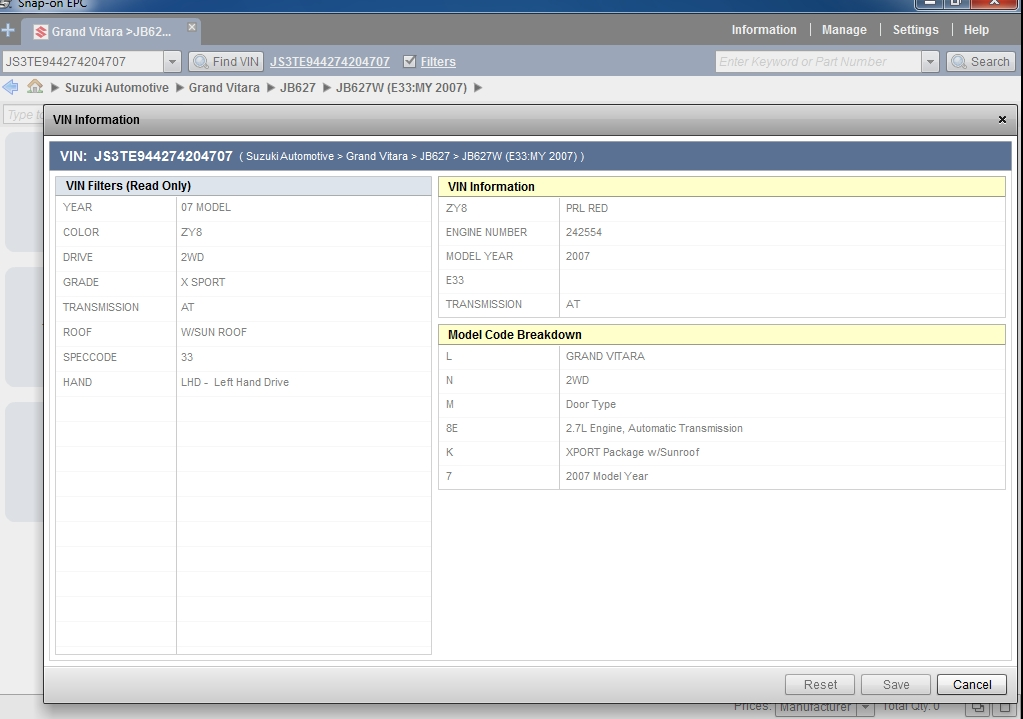The width and height of the screenshot is (1023, 719).
Task: Select the YEAR filter row
Action: coord(243,207)
